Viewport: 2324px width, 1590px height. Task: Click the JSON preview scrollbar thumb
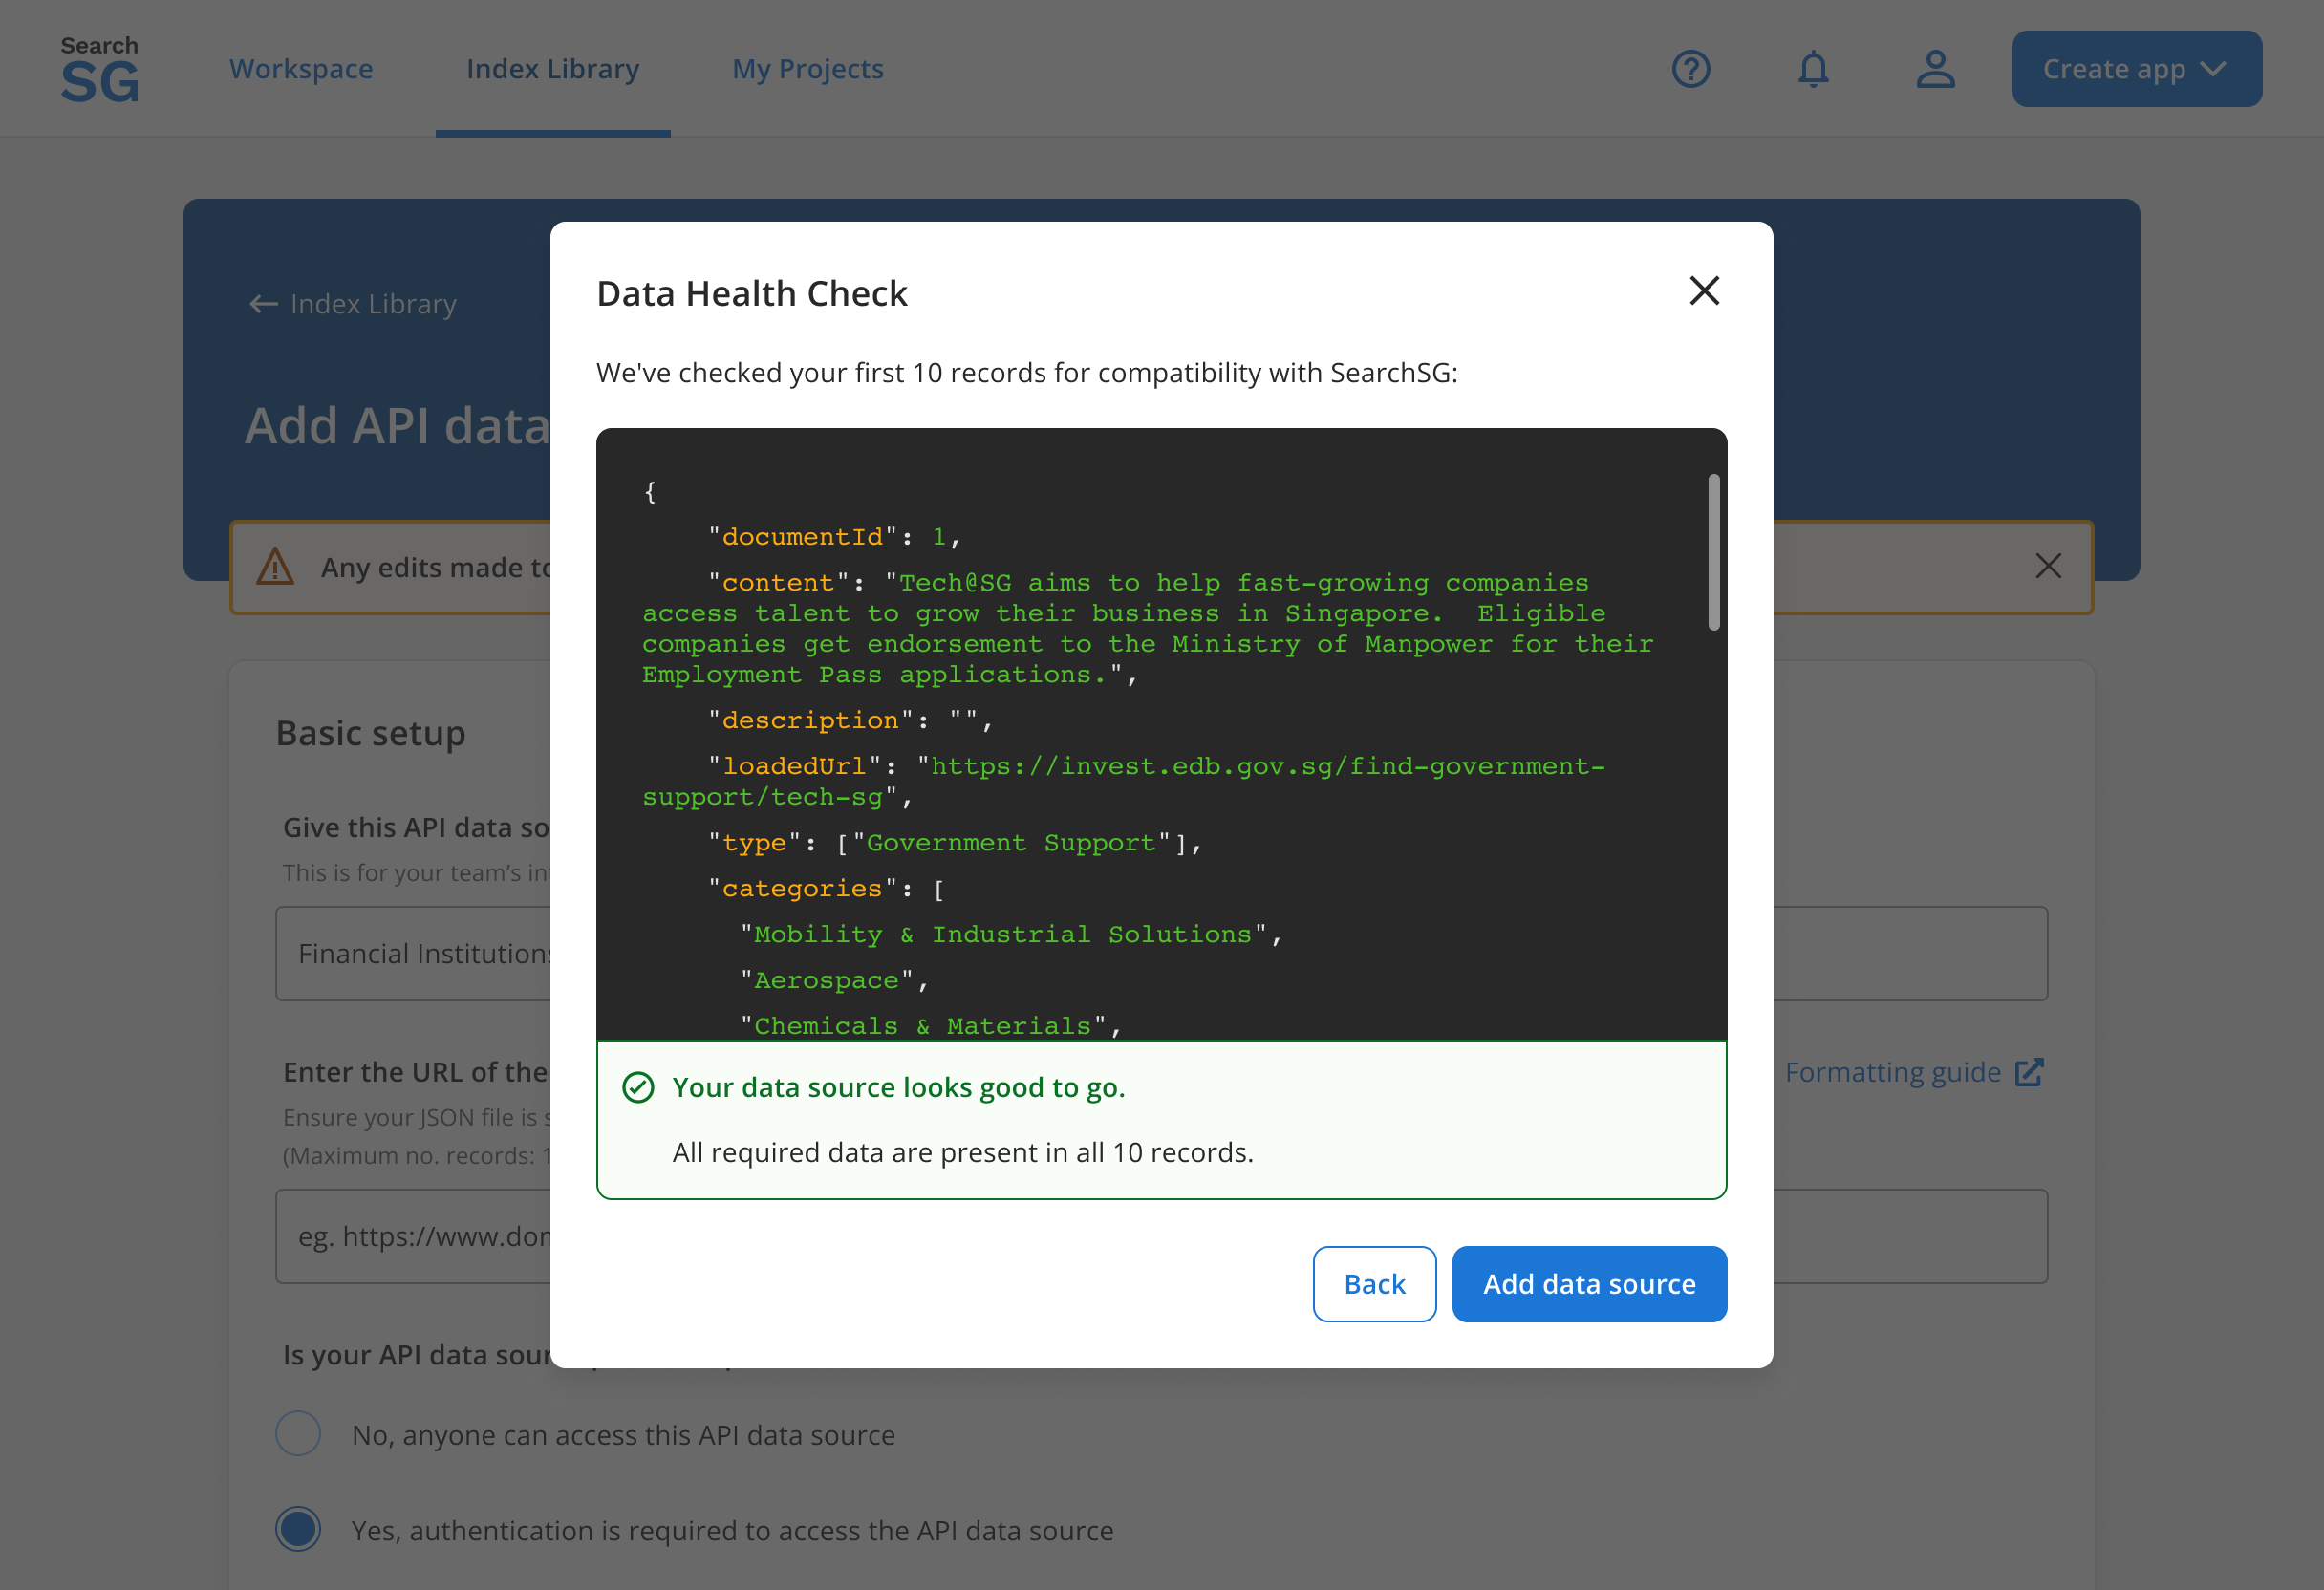(x=1713, y=552)
